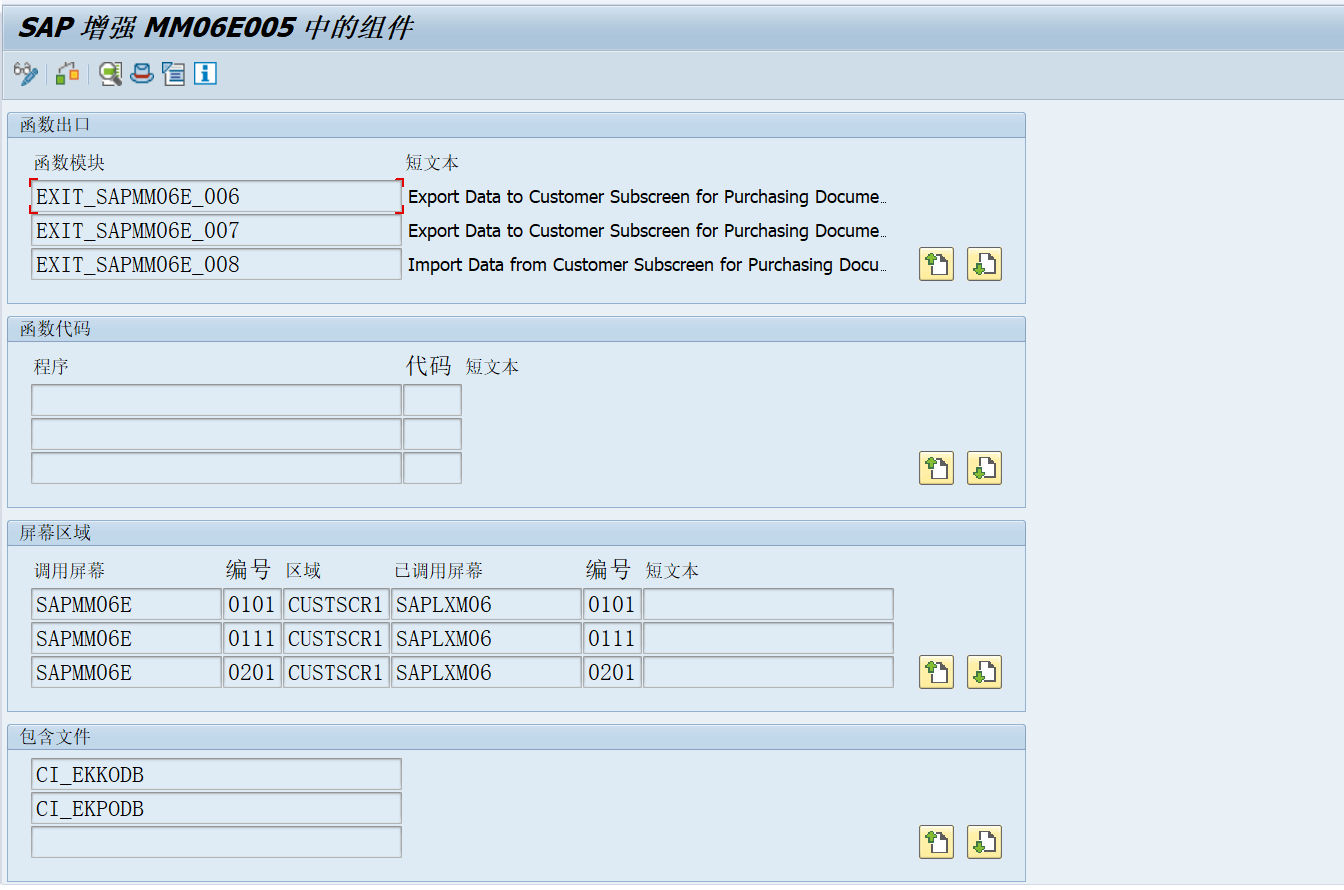The height and width of the screenshot is (890, 1344).
Task: Click the CI_EKPODB include file field
Action: pyautogui.click(x=215, y=808)
